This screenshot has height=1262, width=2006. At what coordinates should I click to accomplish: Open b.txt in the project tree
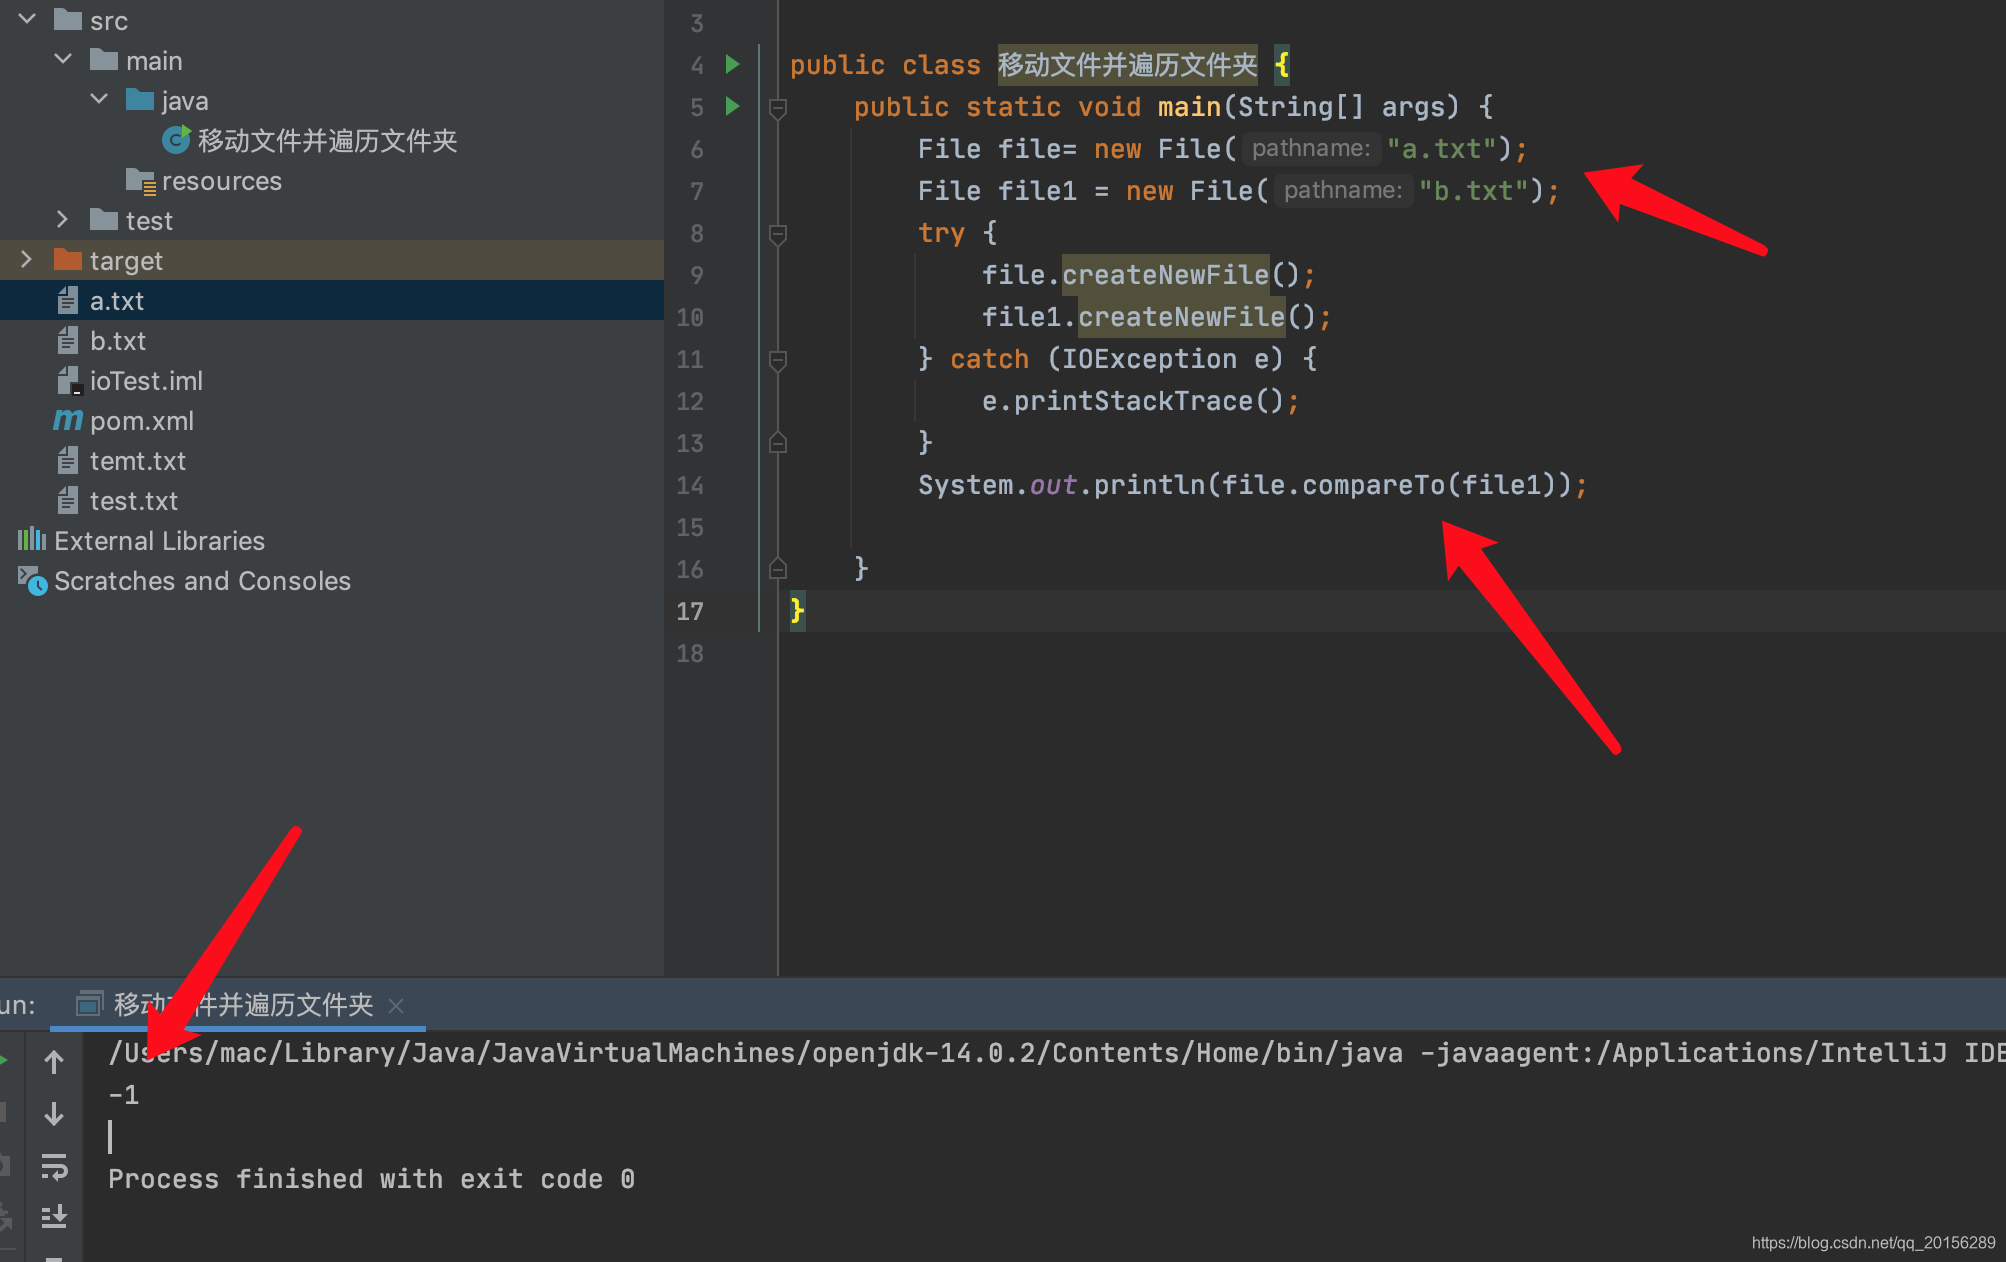tap(117, 340)
